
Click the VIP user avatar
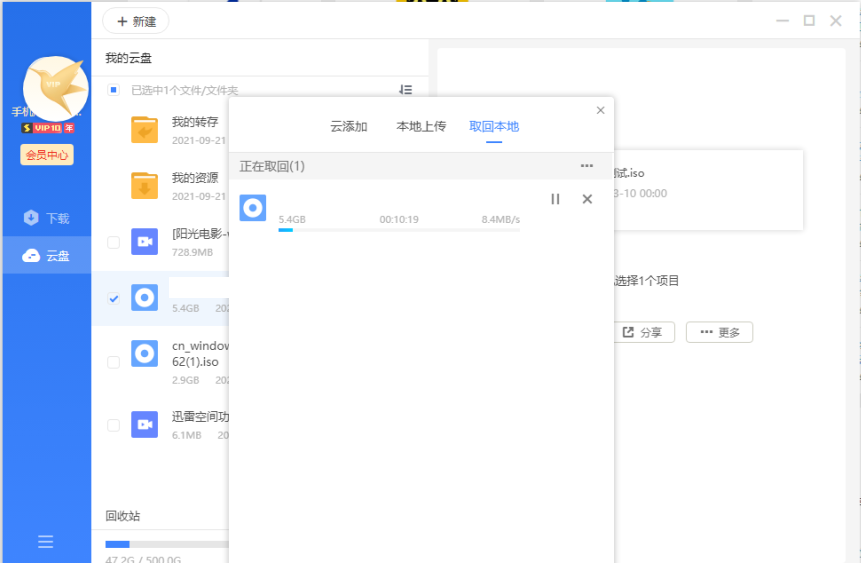pos(55,88)
